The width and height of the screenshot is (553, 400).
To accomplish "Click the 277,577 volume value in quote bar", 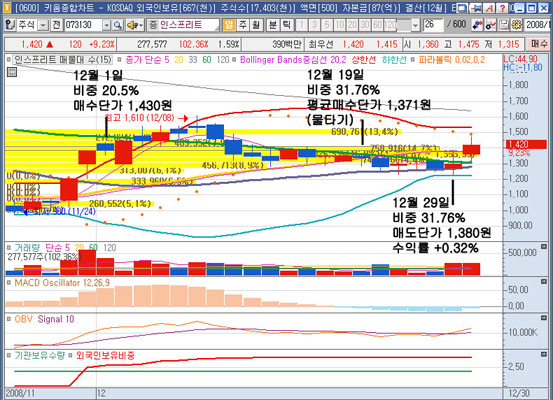I will [152, 44].
